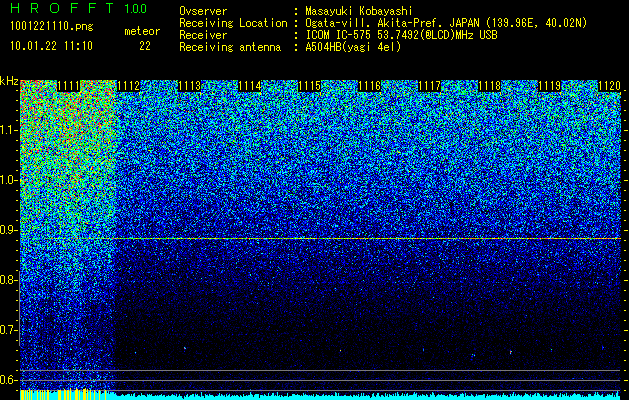Screen dimensions: 629x400
Task: Click the date stamp 10.01.22 11:10
Action: pyautogui.click(x=51, y=46)
